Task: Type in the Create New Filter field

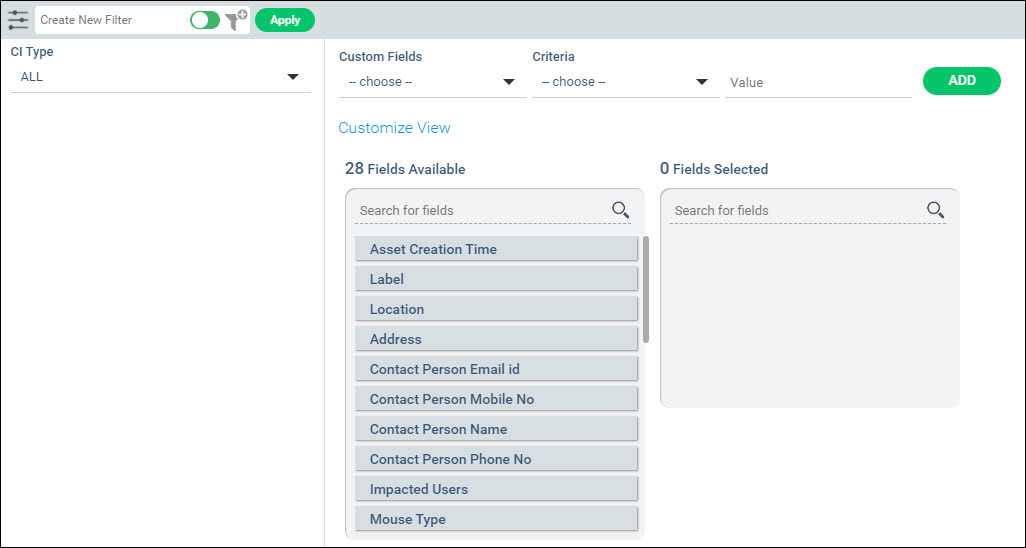Action: (110, 20)
